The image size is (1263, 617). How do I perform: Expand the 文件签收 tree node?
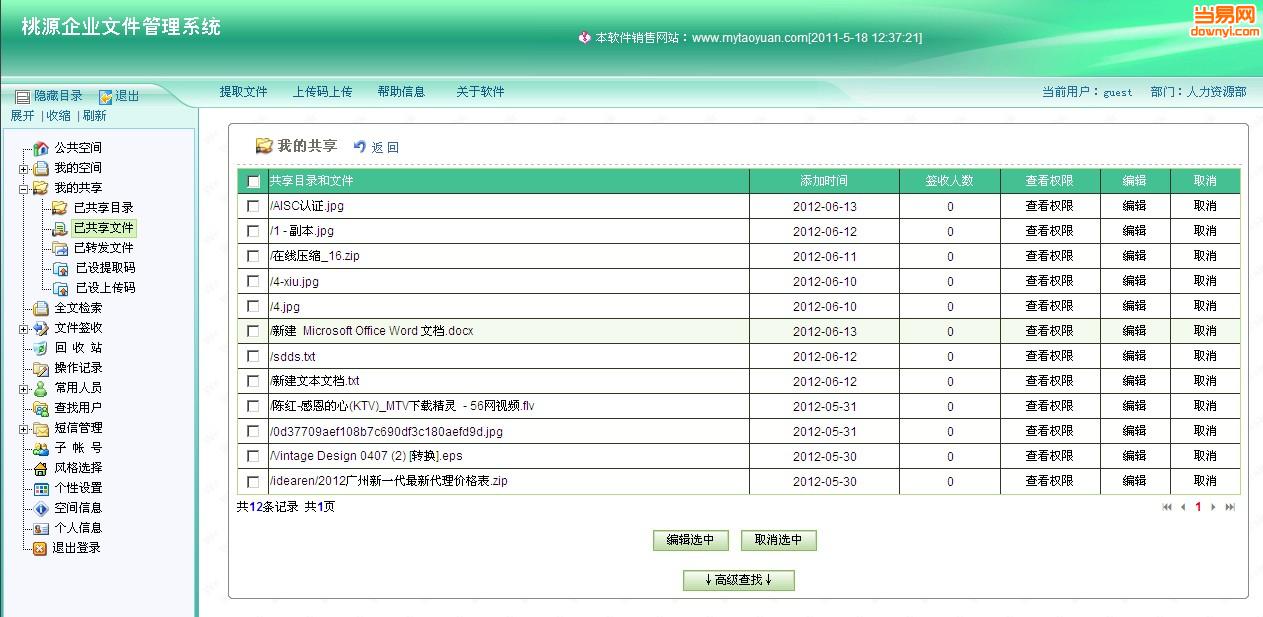[x=24, y=328]
